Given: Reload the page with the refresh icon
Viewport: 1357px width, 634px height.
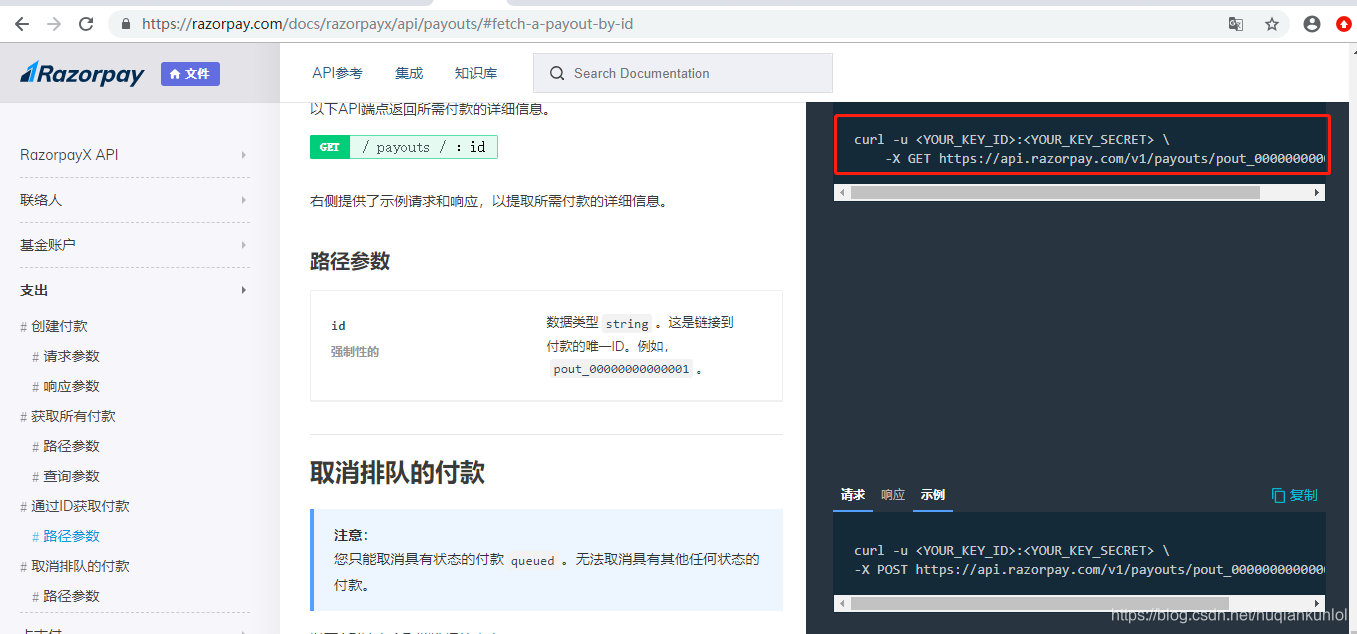Looking at the screenshot, I should 86,24.
